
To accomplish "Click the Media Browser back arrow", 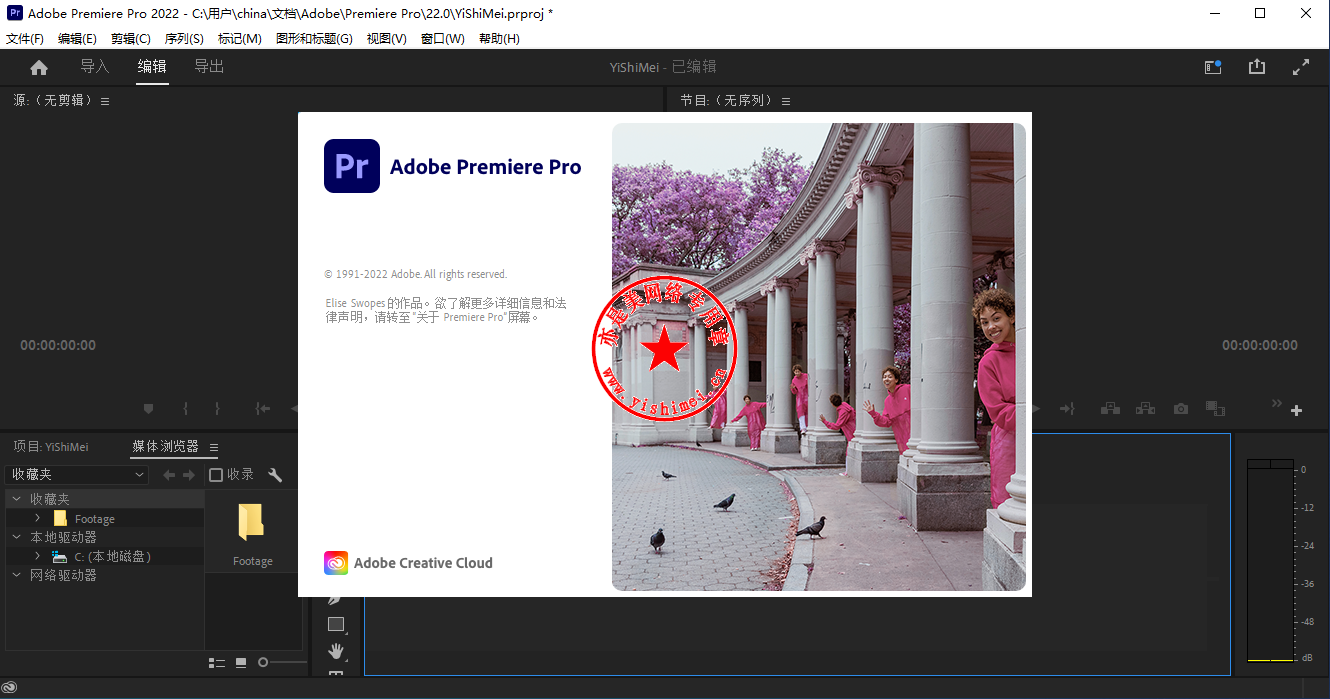I will point(169,475).
